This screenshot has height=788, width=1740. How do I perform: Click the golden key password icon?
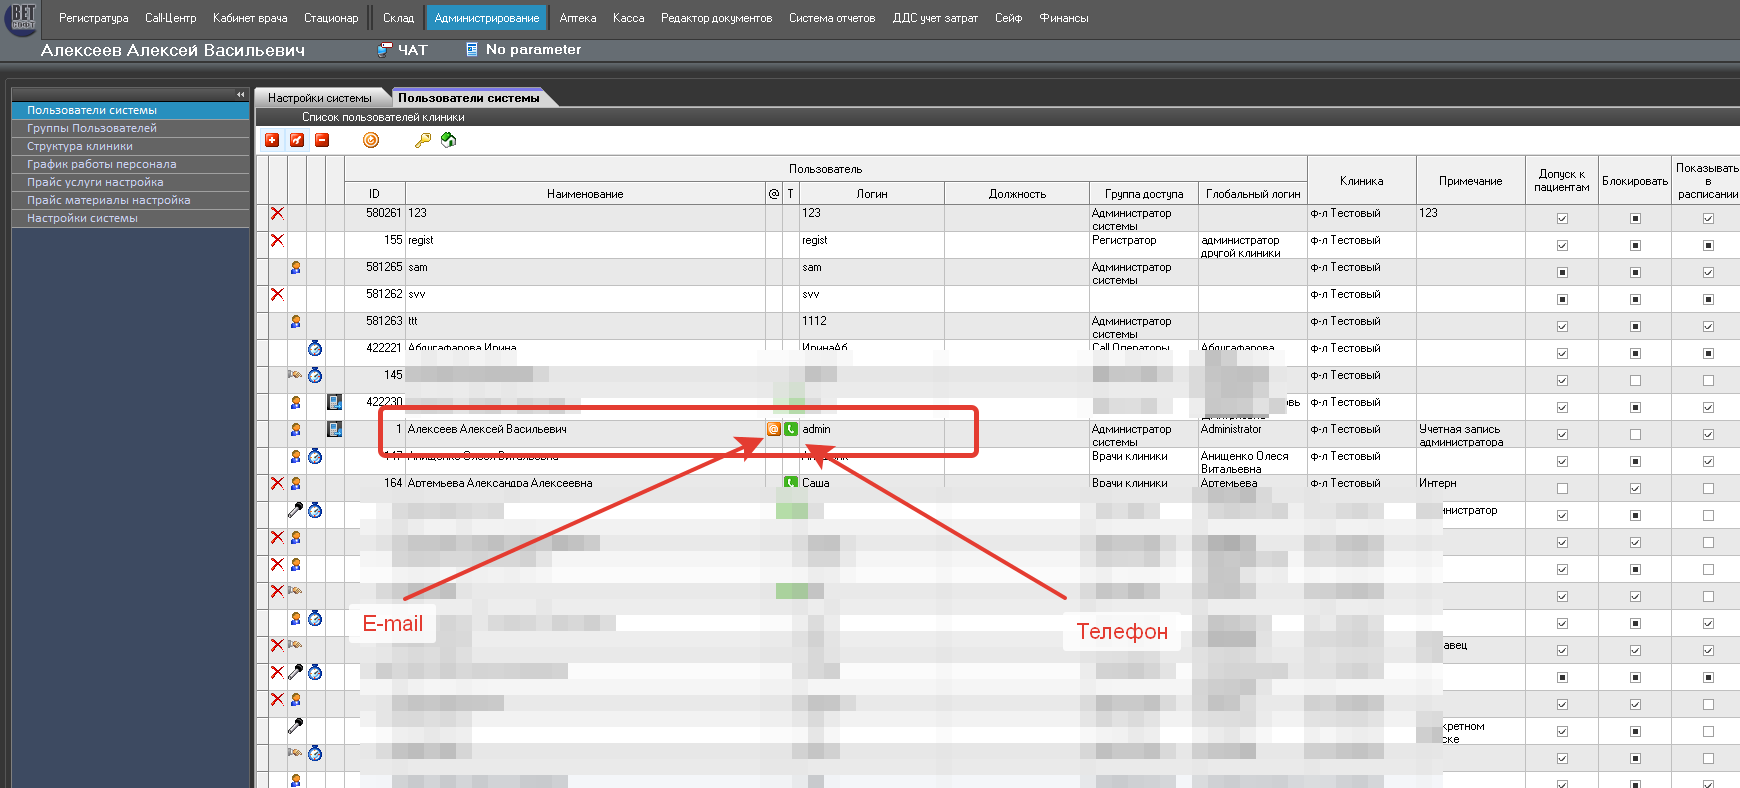(x=423, y=140)
